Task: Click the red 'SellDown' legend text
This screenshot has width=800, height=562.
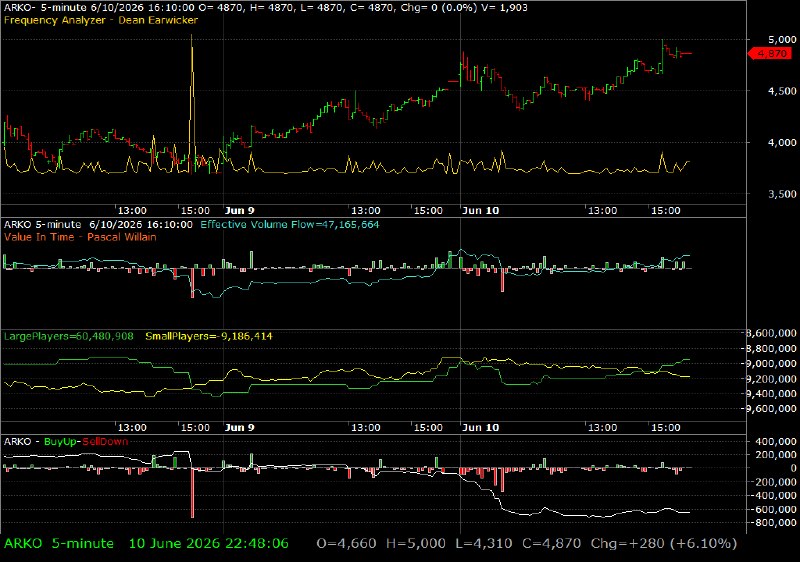Action: pyautogui.click(x=105, y=442)
